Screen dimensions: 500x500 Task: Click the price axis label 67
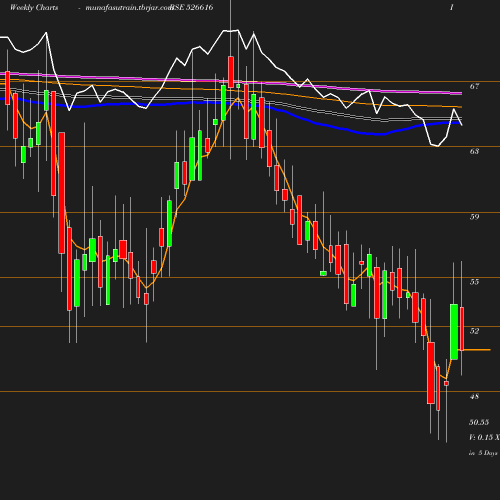tap(474, 86)
